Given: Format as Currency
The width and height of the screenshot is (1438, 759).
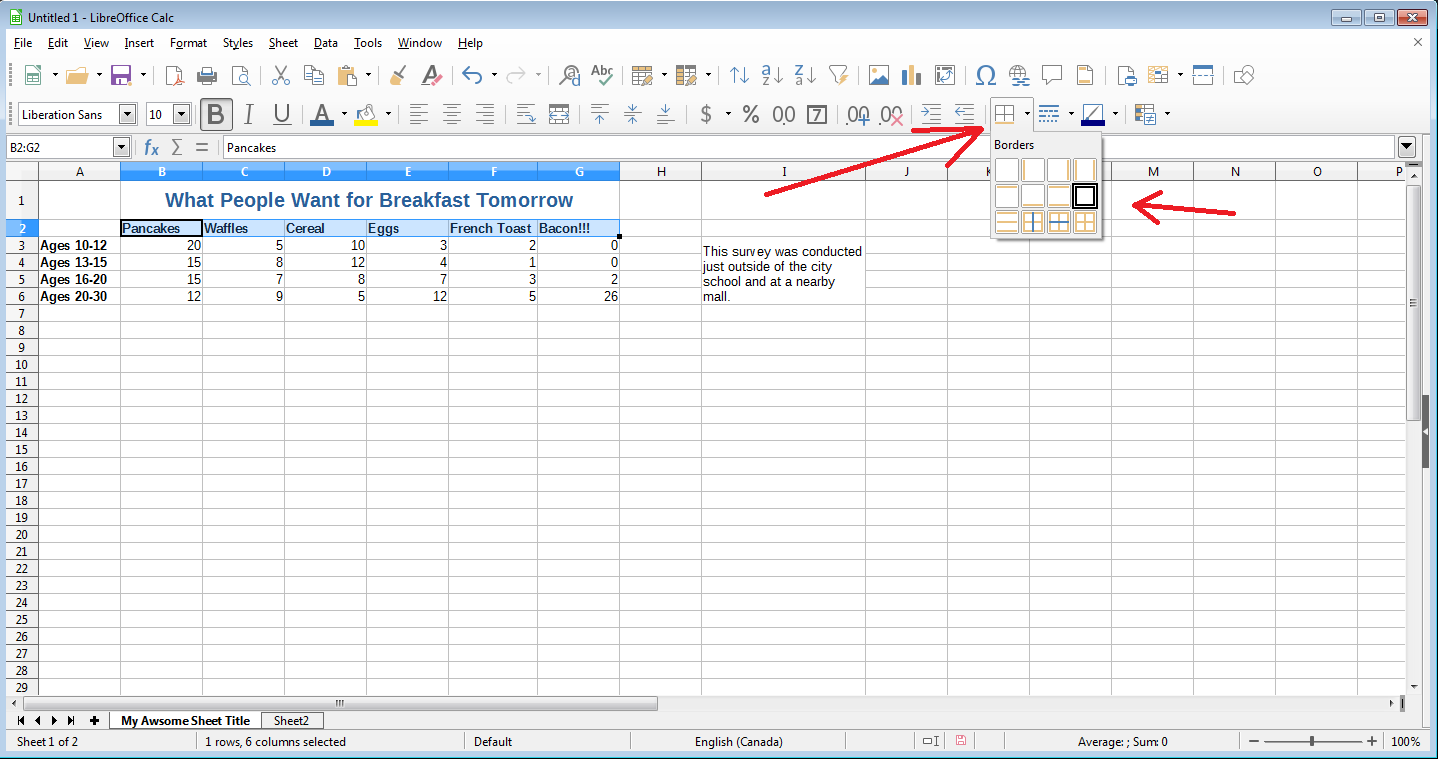Looking at the screenshot, I should [x=706, y=114].
